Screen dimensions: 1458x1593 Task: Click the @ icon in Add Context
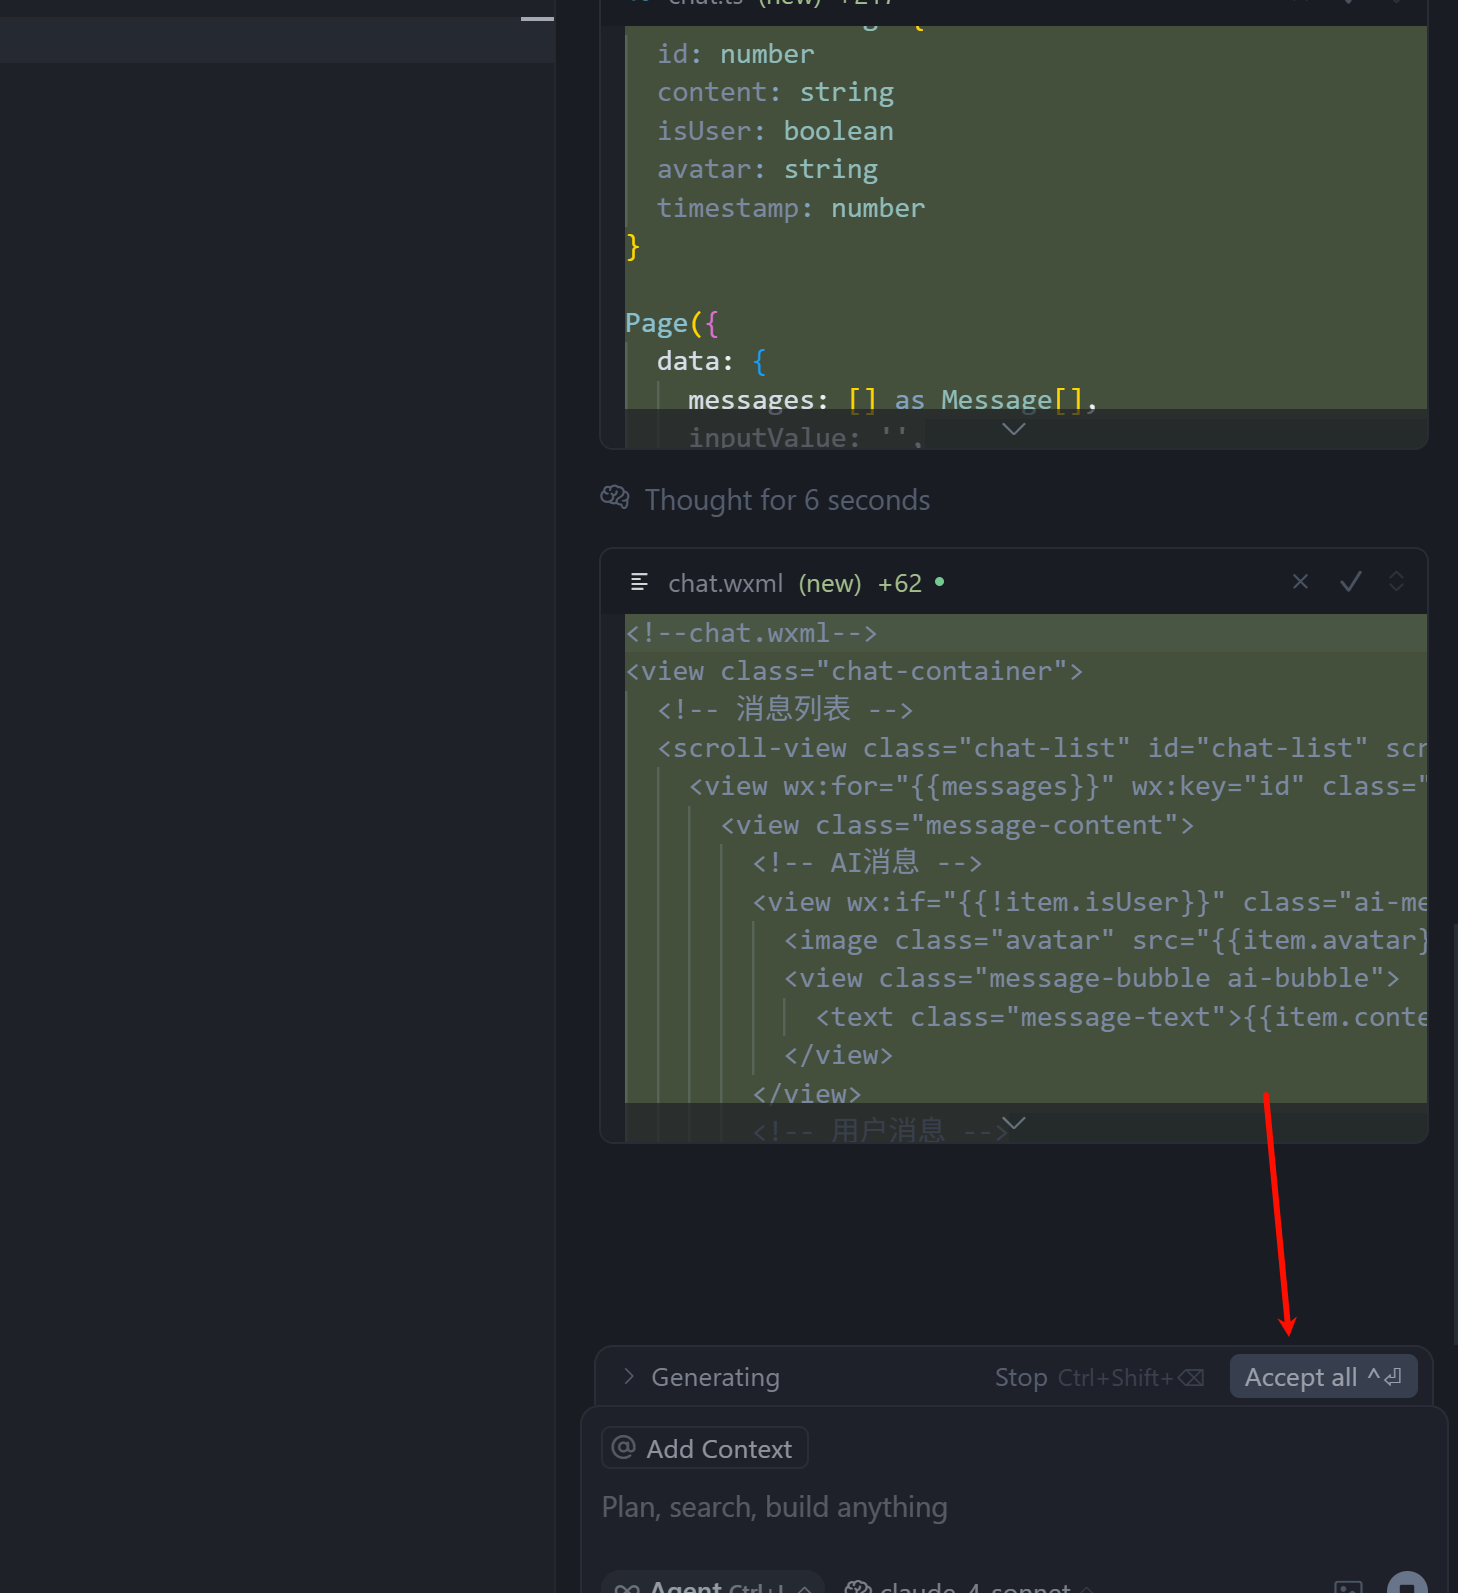[624, 1447]
